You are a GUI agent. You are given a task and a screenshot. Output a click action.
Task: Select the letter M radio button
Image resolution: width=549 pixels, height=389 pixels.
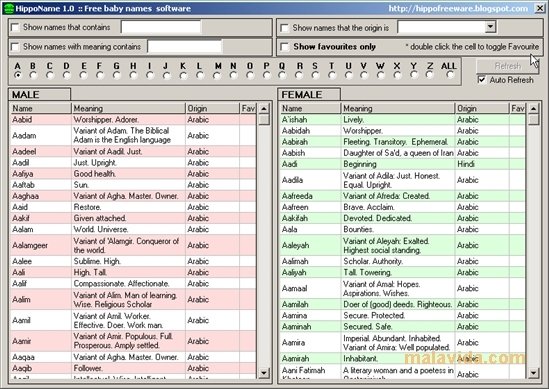click(x=217, y=75)
